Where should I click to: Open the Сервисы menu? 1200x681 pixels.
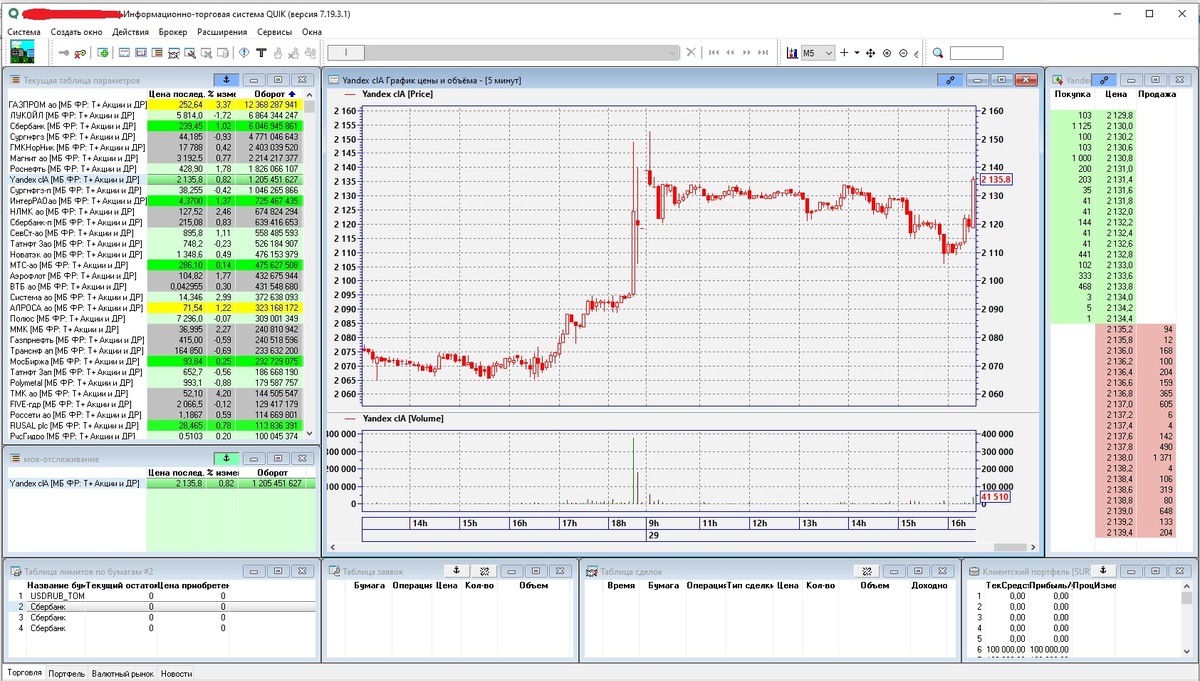pos(275,32)
